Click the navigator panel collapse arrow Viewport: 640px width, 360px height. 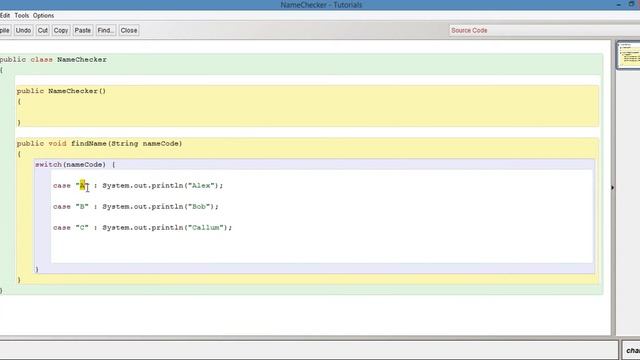tap(612, 188)
